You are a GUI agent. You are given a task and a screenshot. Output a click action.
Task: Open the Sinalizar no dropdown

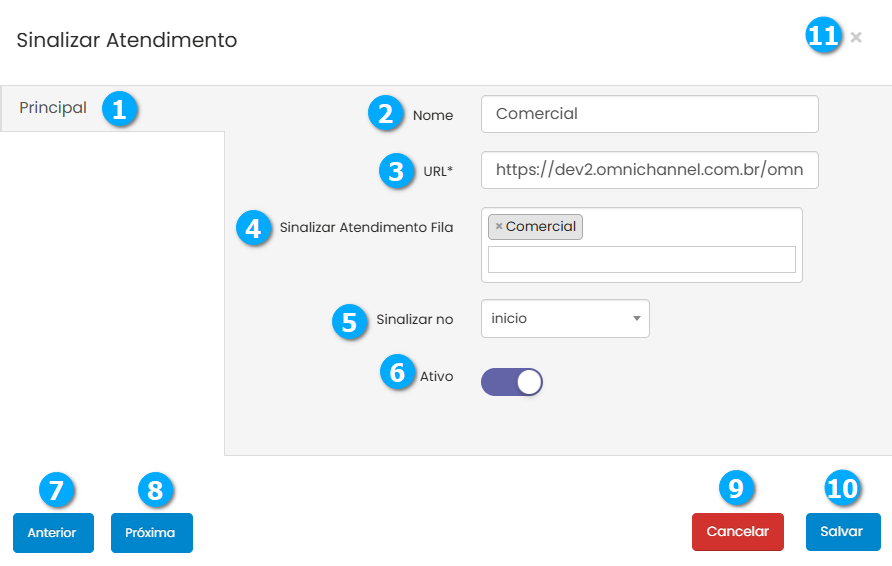tap(565, 319)
